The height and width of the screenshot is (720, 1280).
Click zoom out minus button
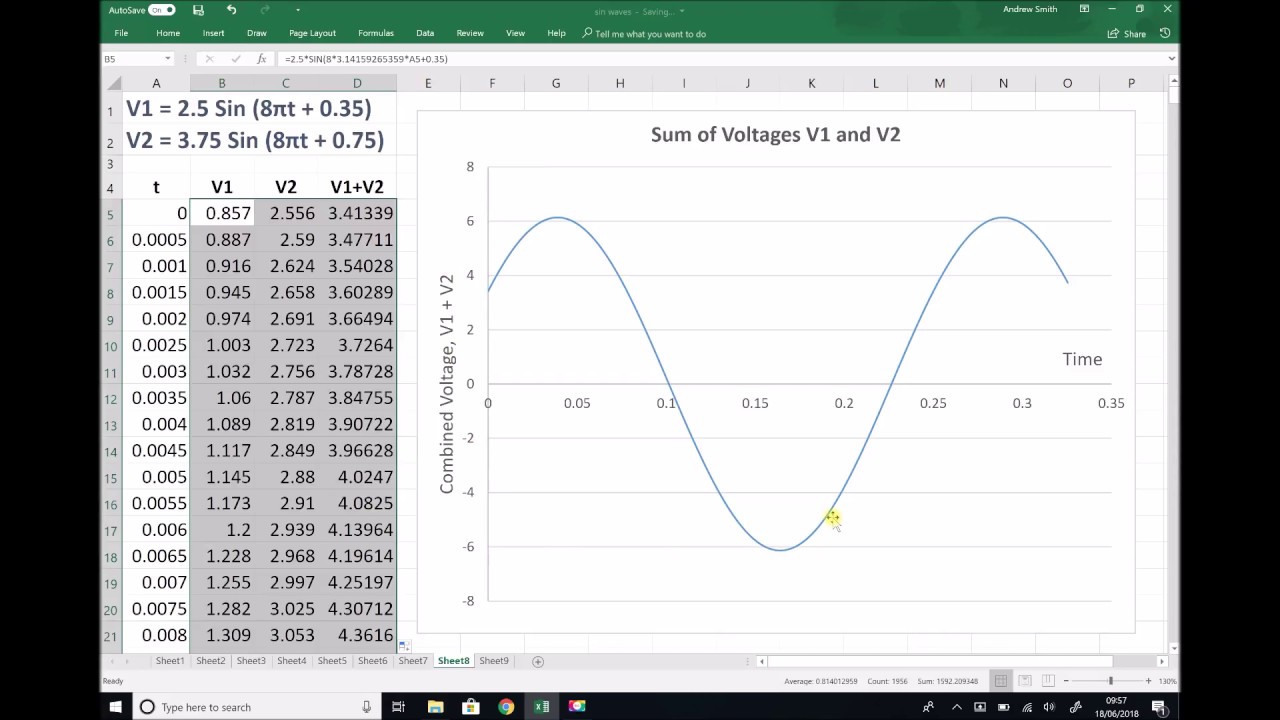tap(1067, 681)
